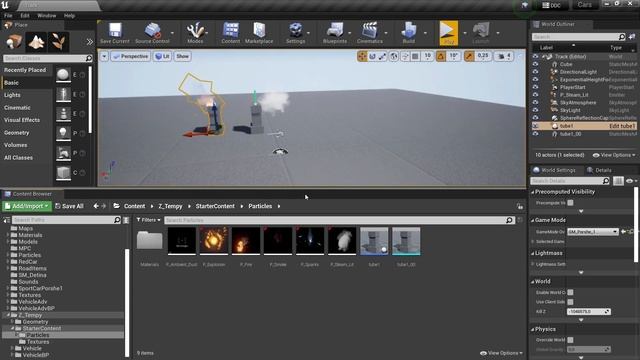The width and height of the screenshot is (640, 360).
Task: Toggle visibility of Cube actor
Action: 536,64
